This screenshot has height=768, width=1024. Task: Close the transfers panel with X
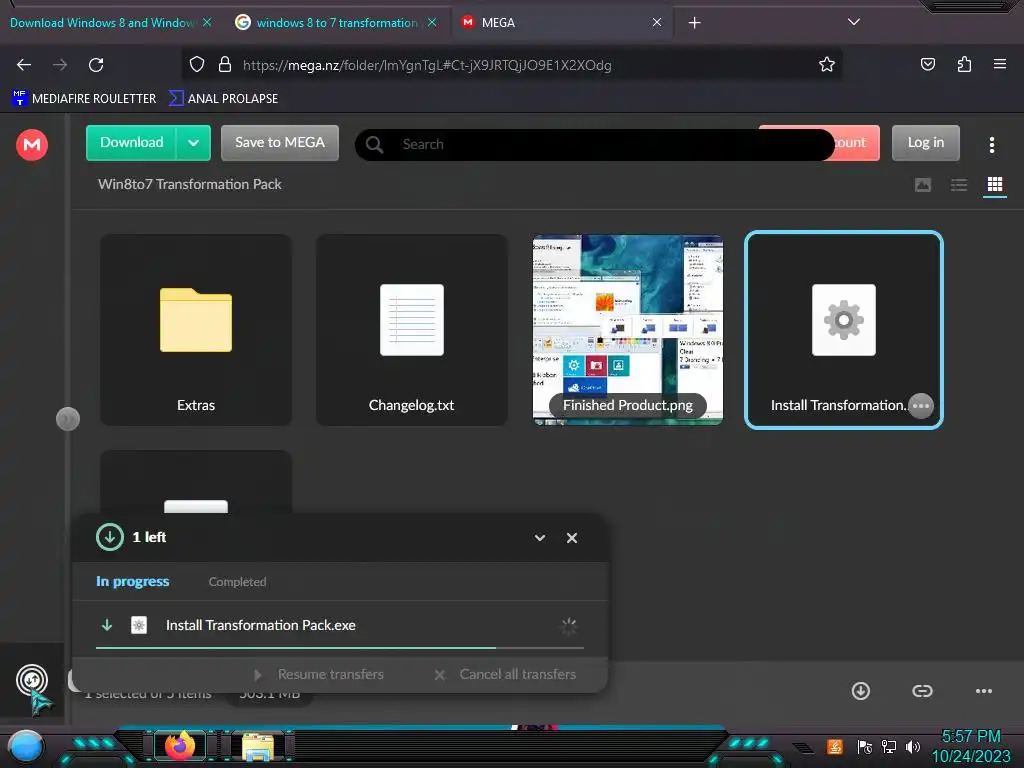(572, 538)
